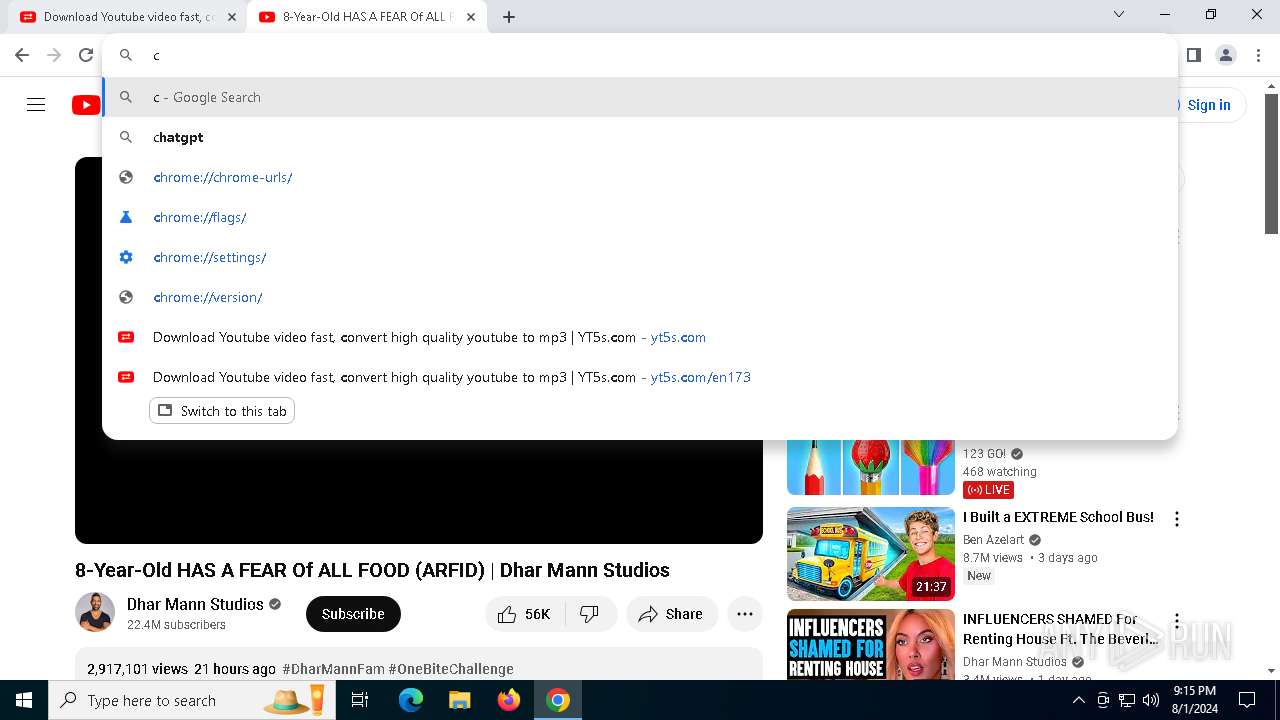Click into the address bar text field
The height and width of the screenshot is (720, 1280).
click(x=640, y=56)
